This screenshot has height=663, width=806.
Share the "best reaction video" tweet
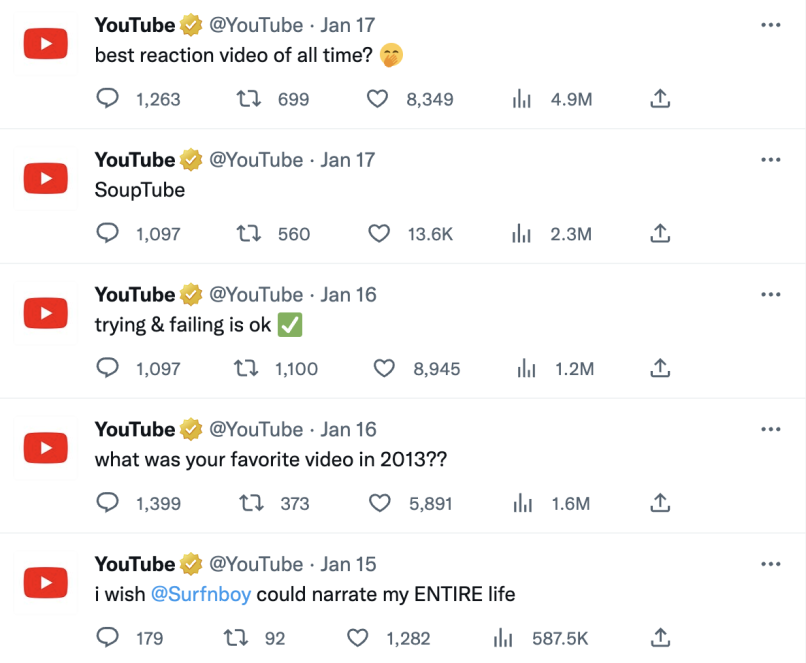(659, 99)
